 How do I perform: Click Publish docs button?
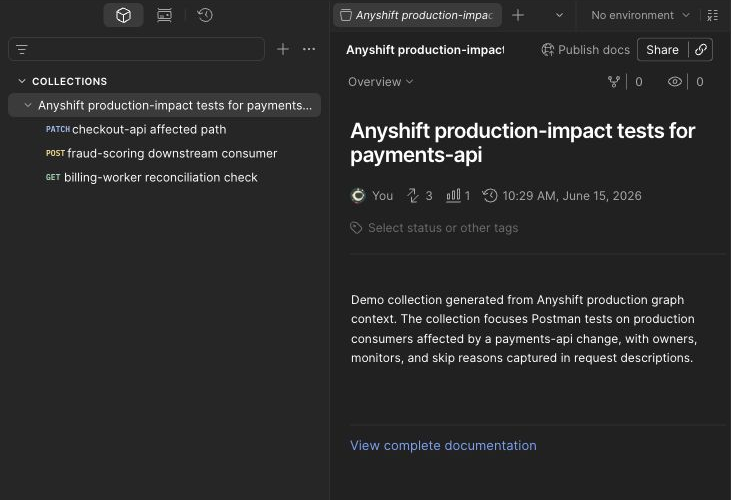coord(586,50)
